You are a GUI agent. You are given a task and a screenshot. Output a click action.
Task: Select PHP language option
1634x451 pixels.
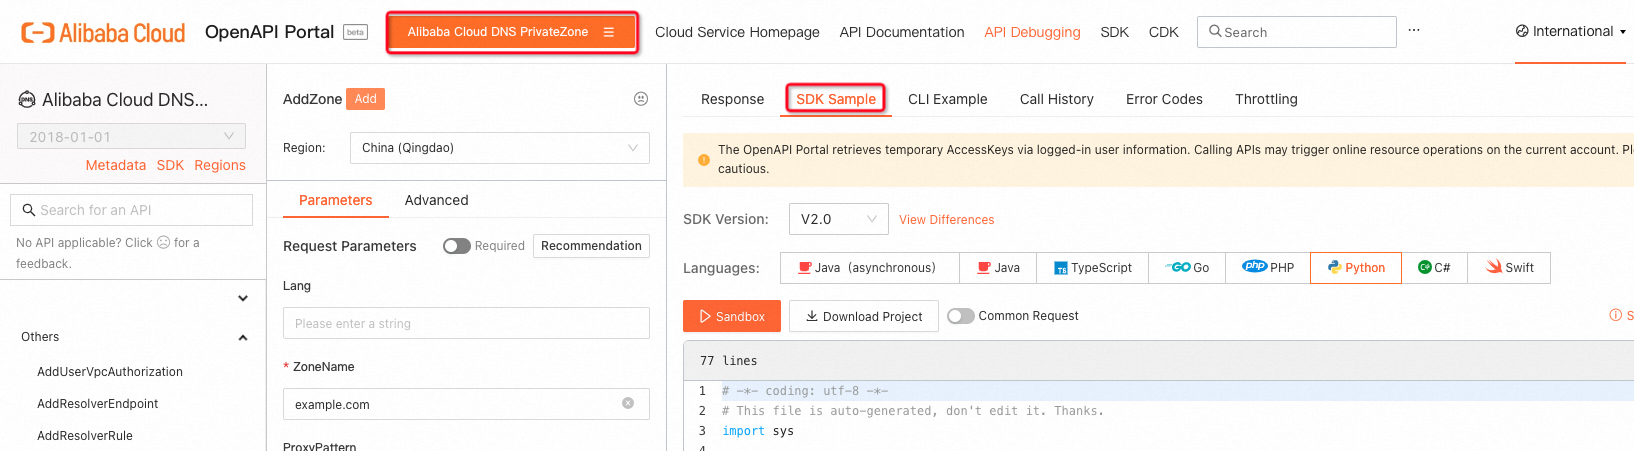tap(1268, 268)
